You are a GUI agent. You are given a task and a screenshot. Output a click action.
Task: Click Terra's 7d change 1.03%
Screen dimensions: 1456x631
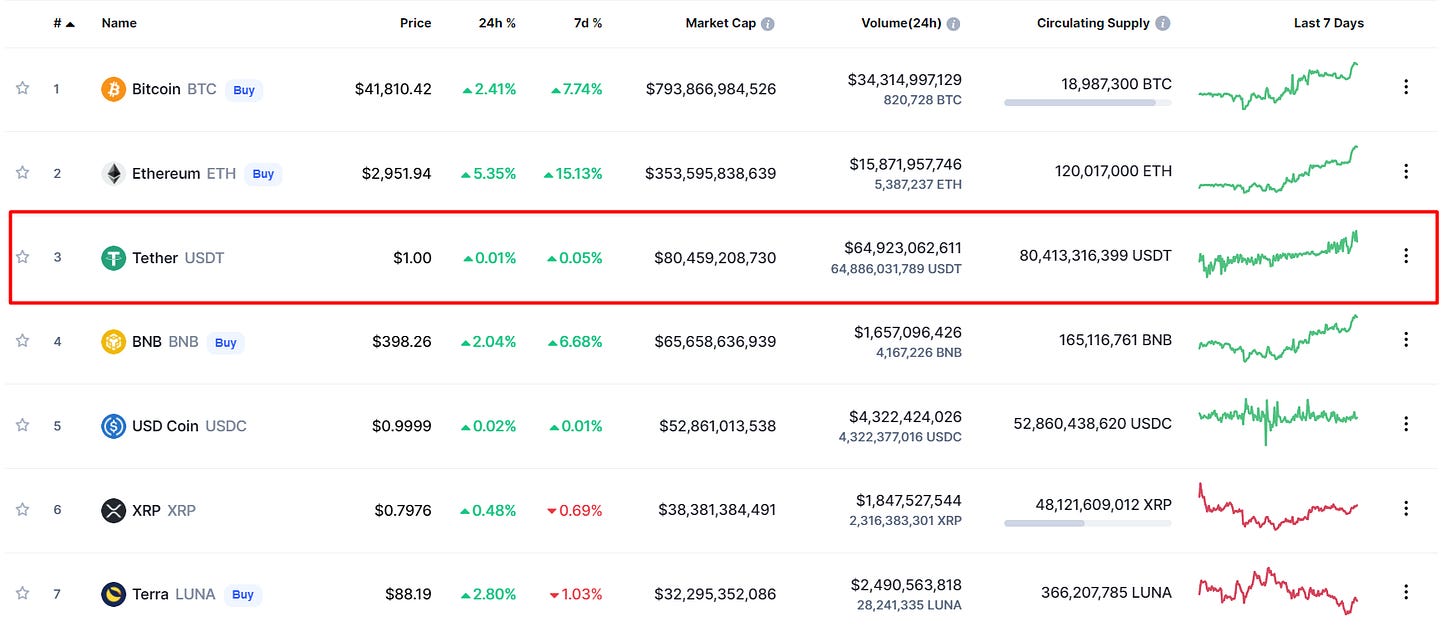(x=575, y=594)
